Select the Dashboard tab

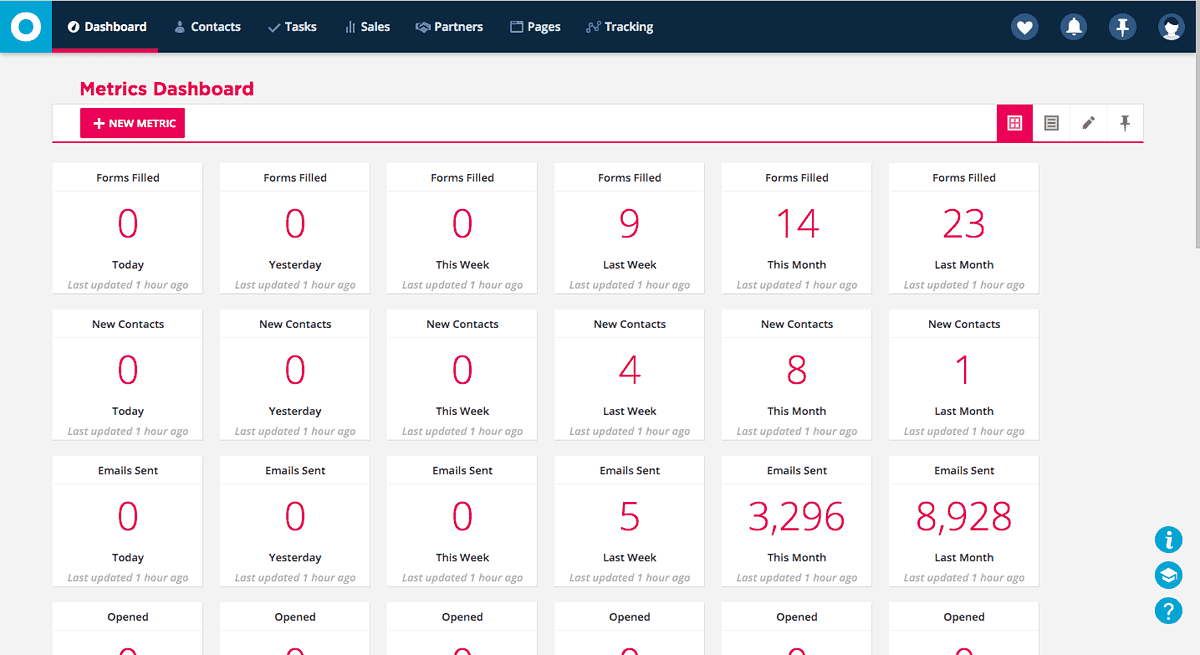[x=107, y=27]
